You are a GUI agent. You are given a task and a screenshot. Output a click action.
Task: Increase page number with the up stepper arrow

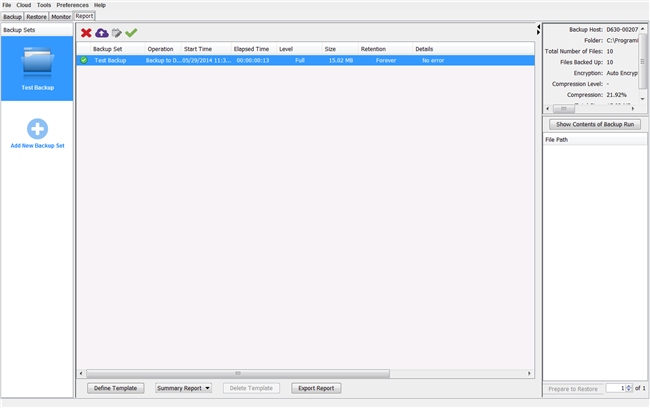[629, 386]
